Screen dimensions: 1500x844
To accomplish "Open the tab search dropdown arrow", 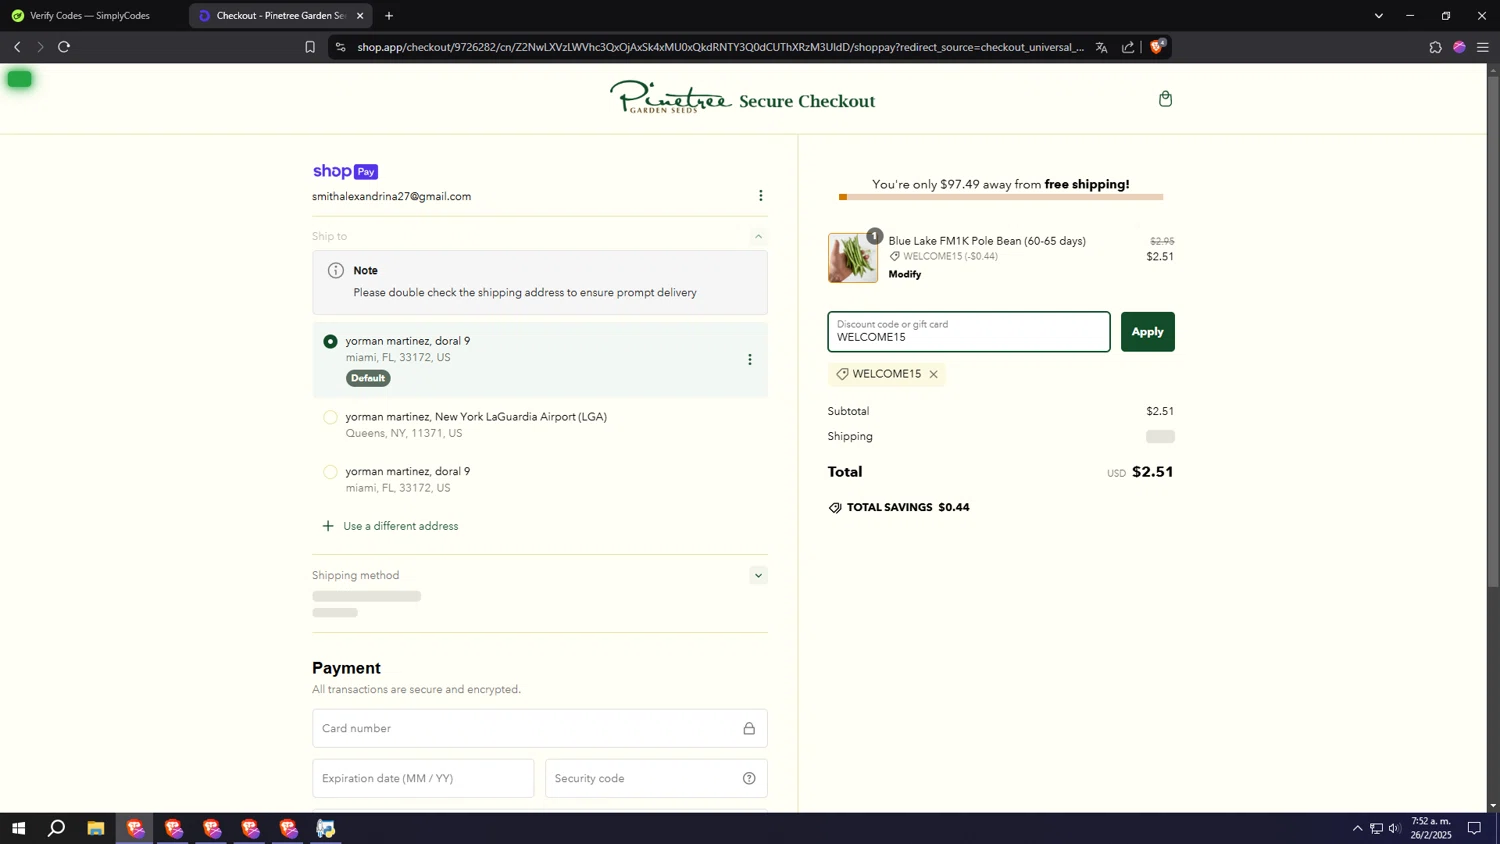I will pos(1378,16).
